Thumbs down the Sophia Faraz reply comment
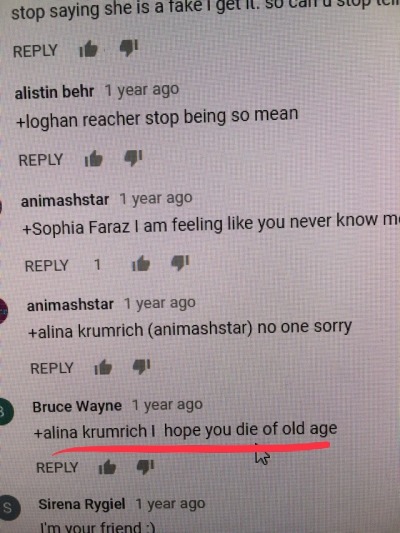 [180, 263]
